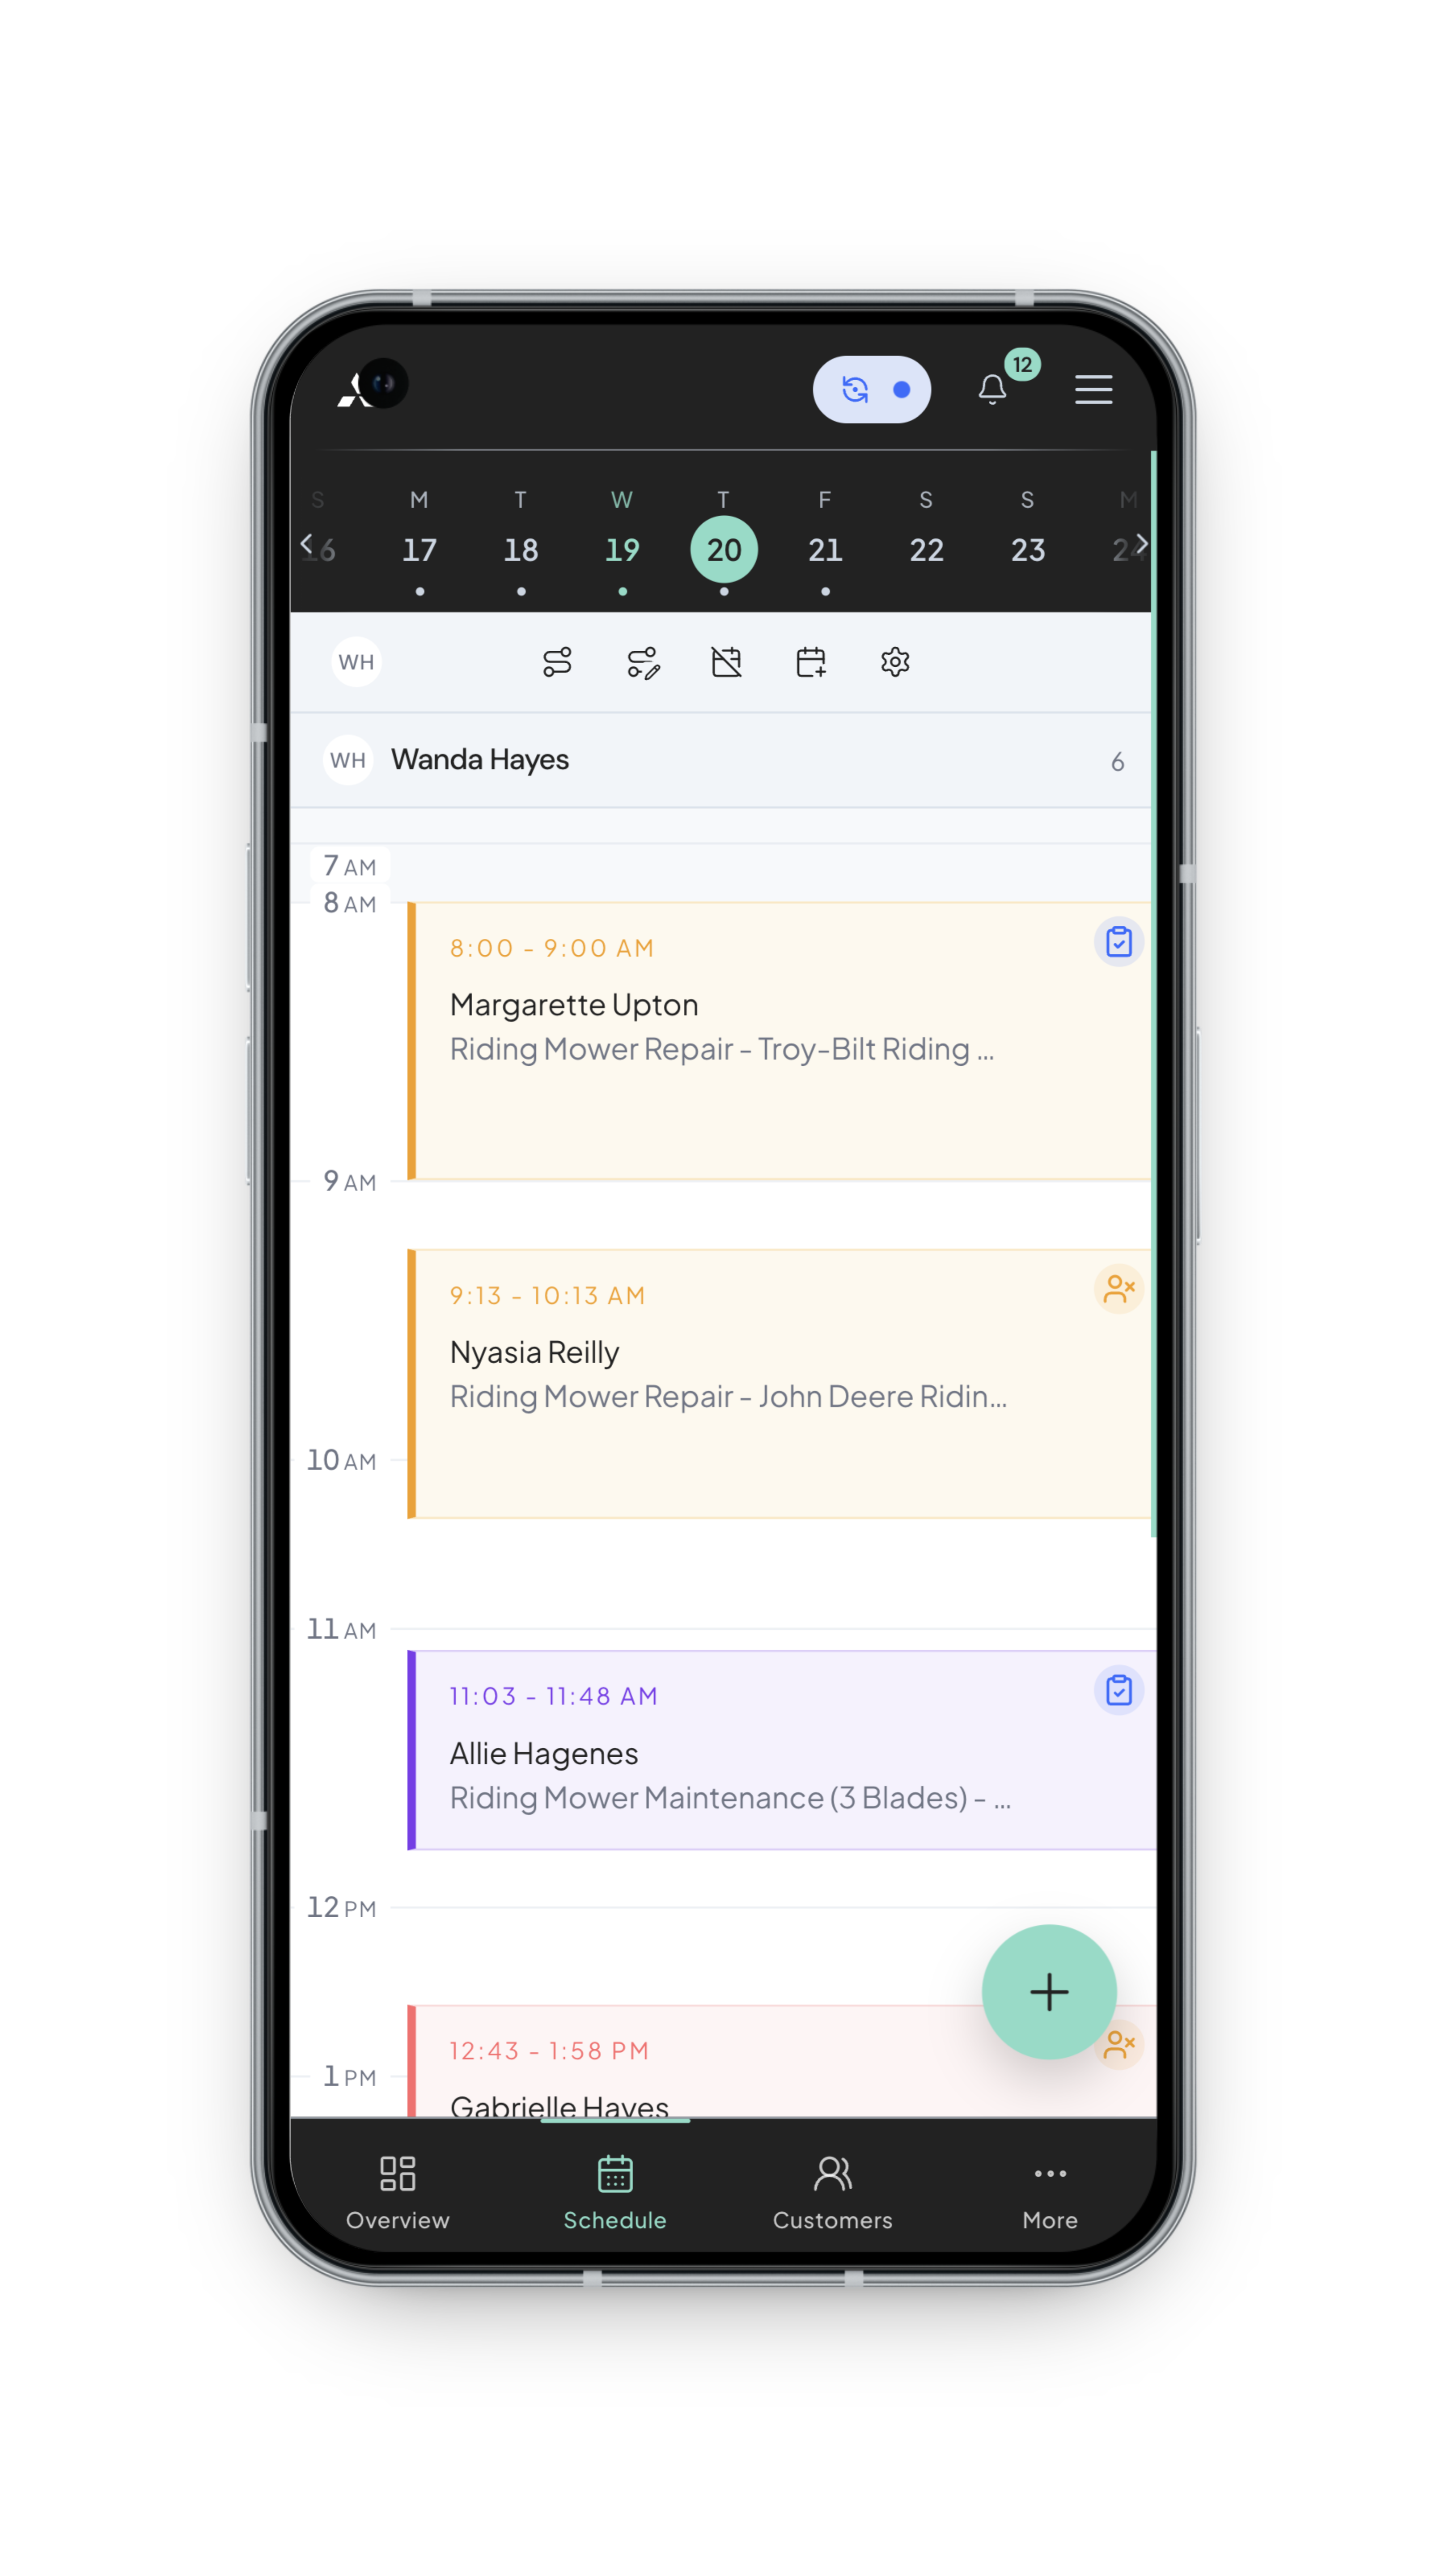Open schedule settings gear
1449x2576 pixels.
click(x=895, y=662)
